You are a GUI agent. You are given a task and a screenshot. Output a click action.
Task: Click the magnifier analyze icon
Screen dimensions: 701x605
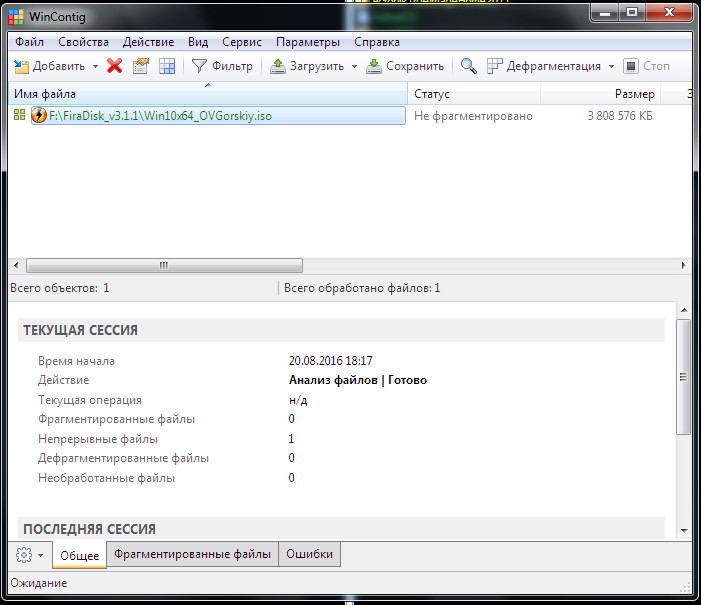pyautogui.click(x=469, y=66)
